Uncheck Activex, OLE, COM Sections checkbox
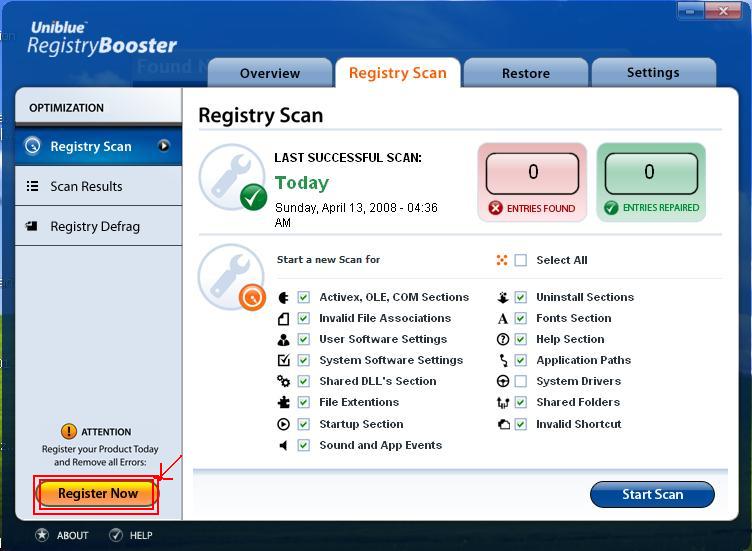 pos(304,297)
